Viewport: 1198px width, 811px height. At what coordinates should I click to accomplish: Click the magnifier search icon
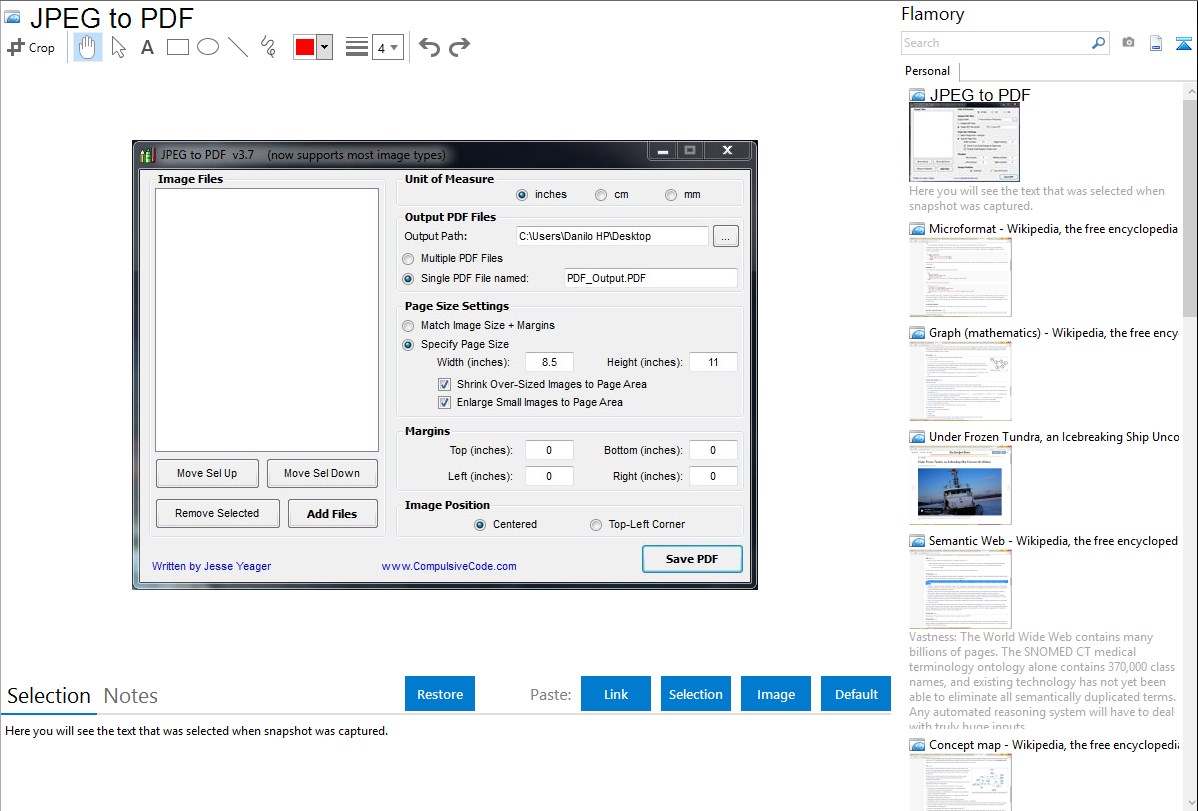click(x=1098, y=43)
